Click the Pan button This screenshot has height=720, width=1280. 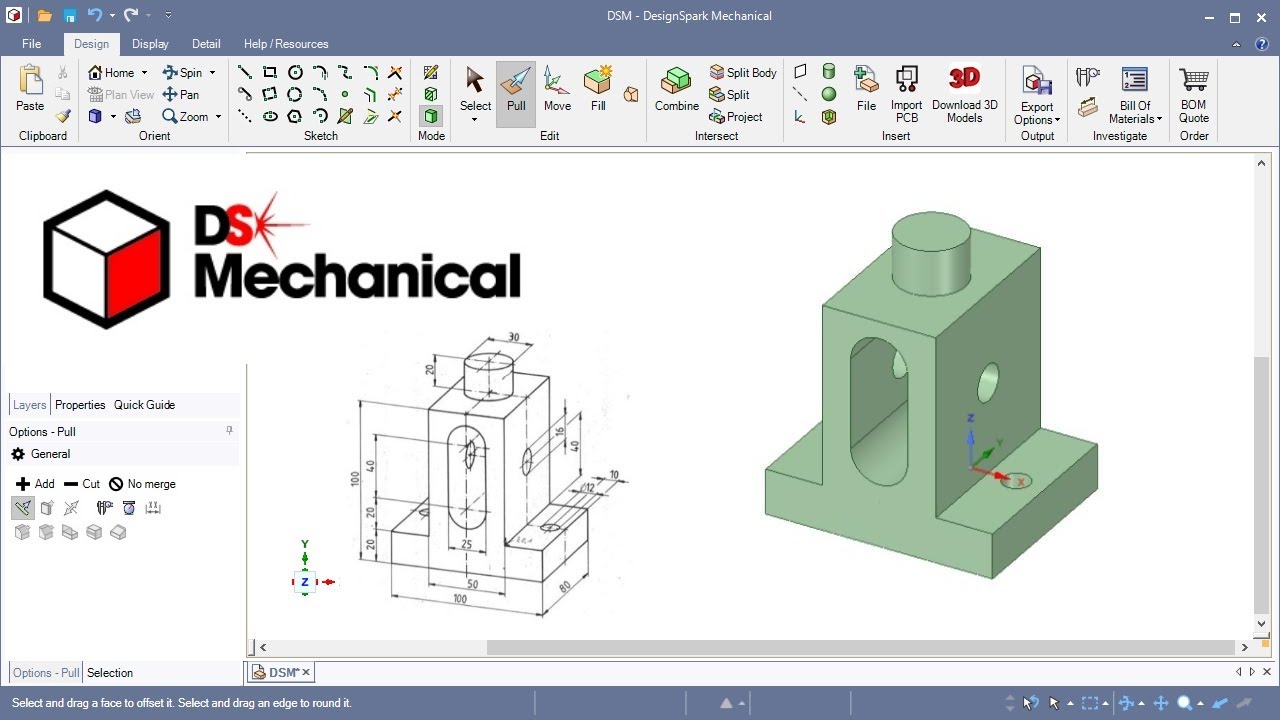[x=181, y=94]
